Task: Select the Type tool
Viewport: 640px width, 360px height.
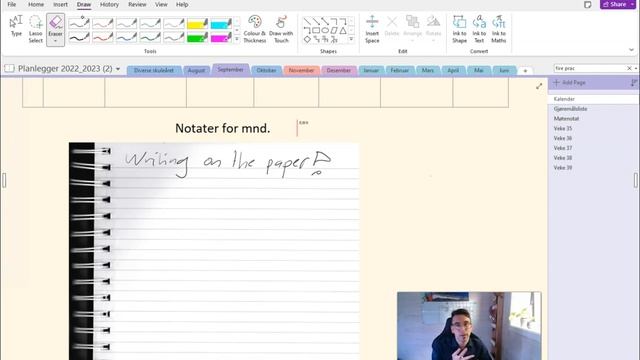Action: 16,27
